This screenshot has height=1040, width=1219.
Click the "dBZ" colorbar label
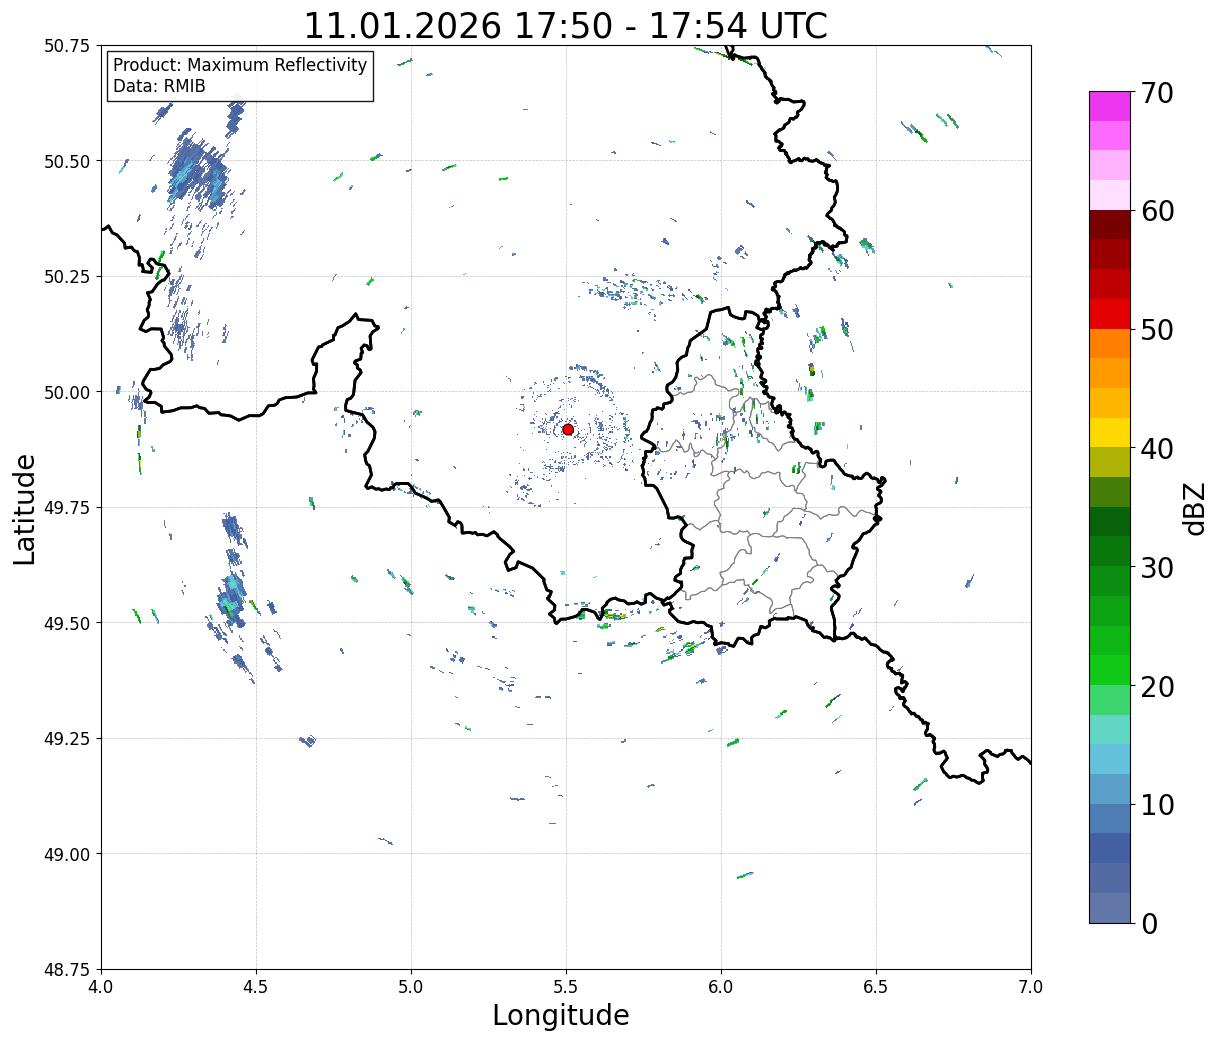[1194, 508]
